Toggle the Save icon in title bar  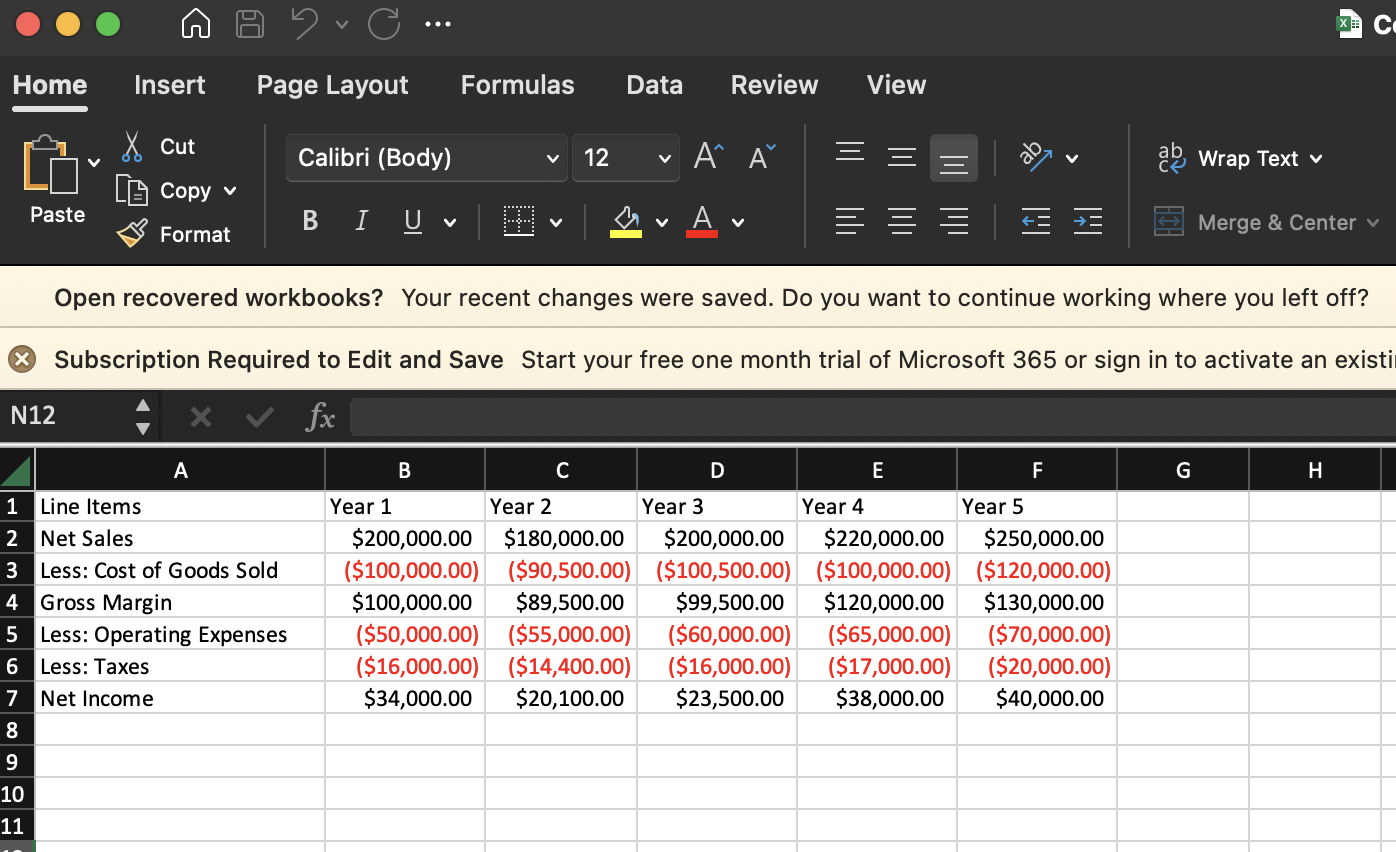[250, 24]
